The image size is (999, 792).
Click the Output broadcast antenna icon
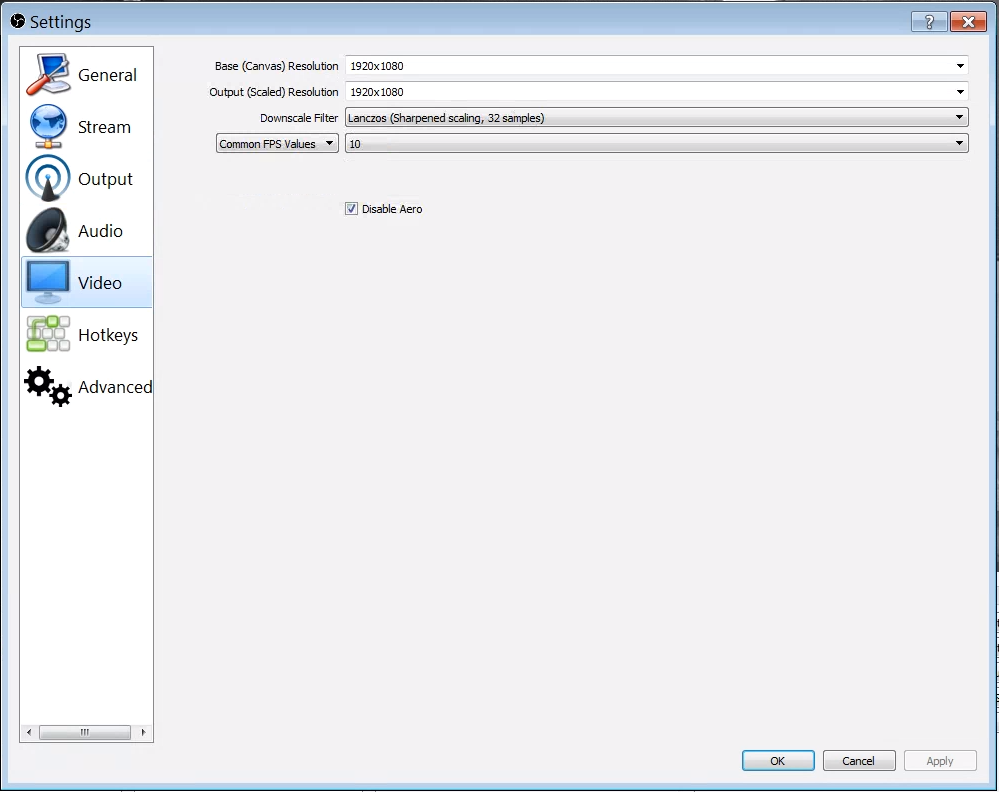pos(48,178)
